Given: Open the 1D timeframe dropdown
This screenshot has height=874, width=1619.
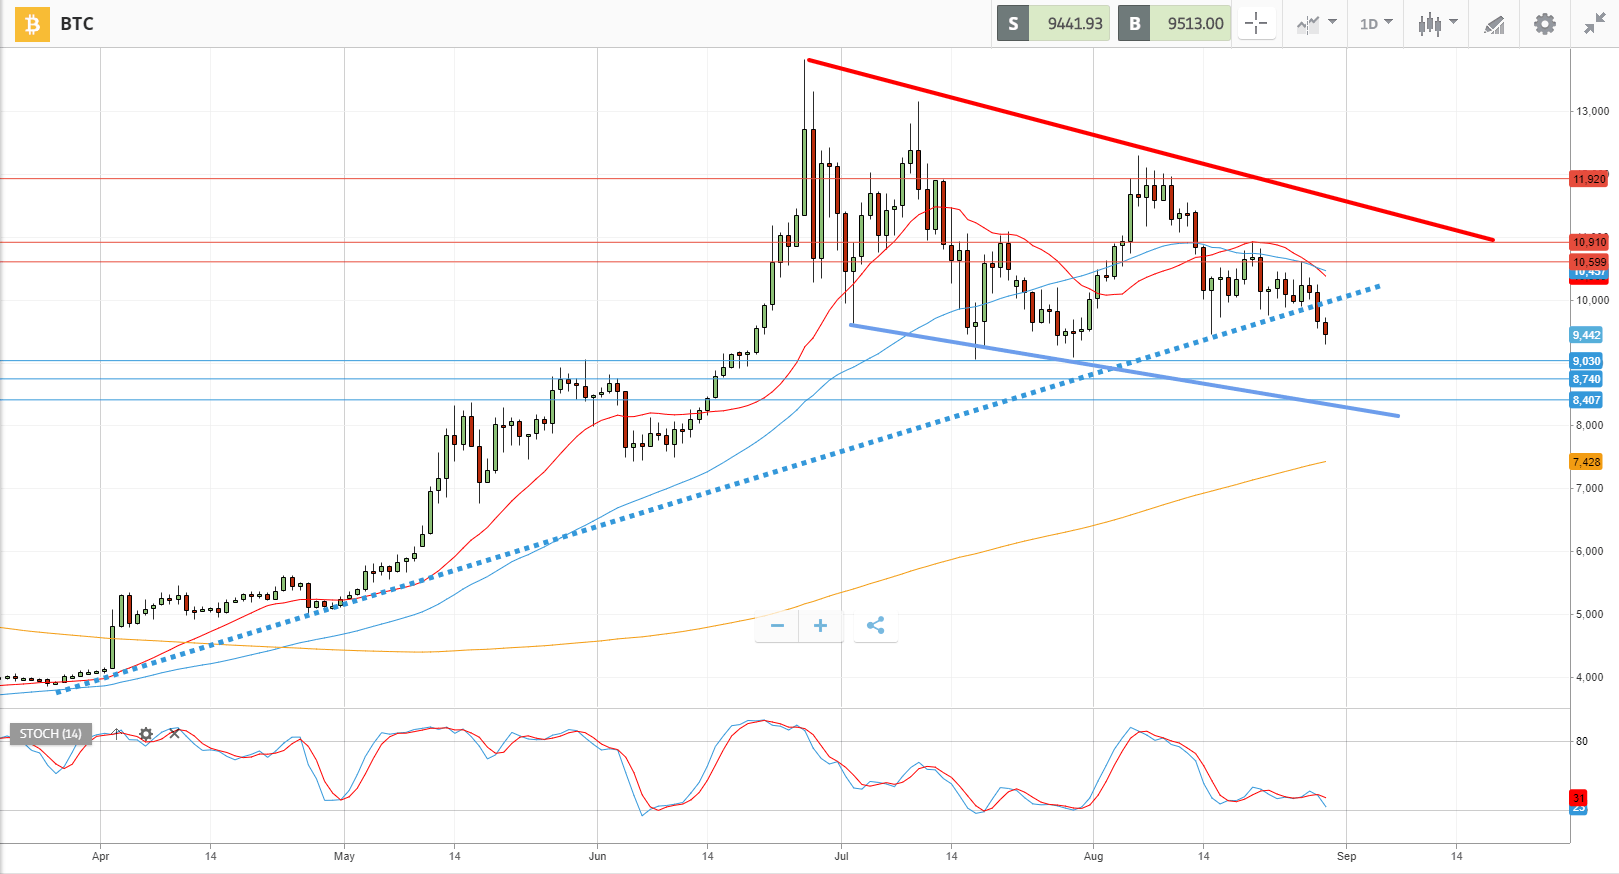Looking at the screenshot, I should (x=1376, y=23).
